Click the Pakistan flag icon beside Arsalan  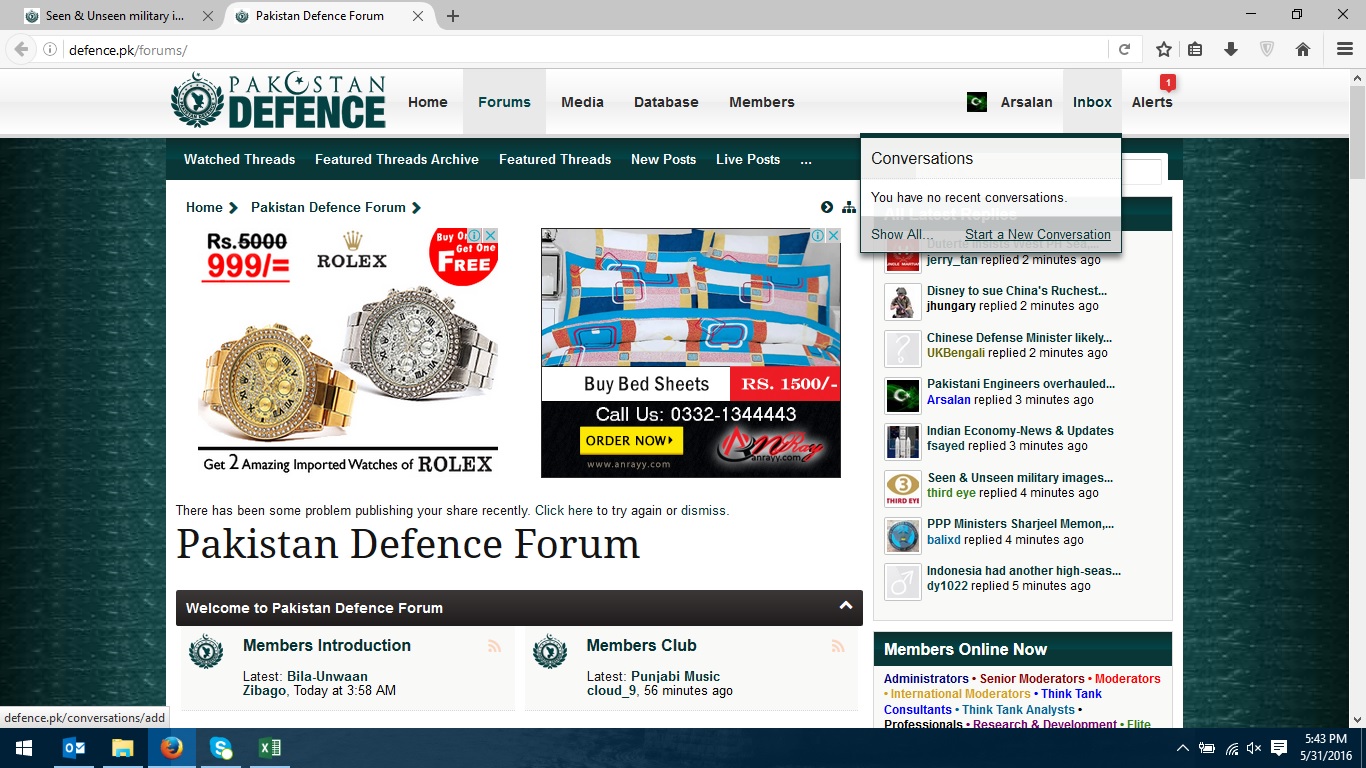point(977,102)
